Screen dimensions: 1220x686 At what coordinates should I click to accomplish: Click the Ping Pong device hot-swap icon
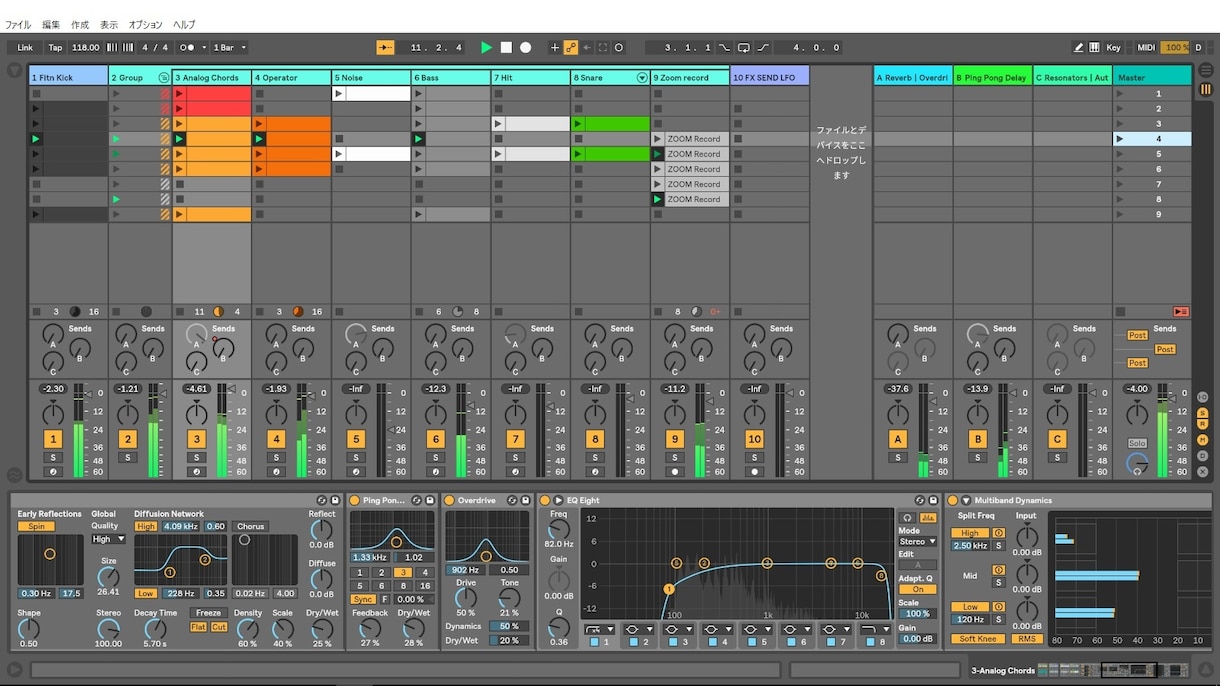[417, 500]
